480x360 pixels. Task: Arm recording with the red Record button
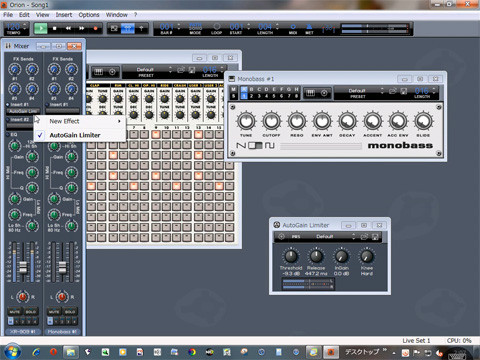click(x=95, y=28)
